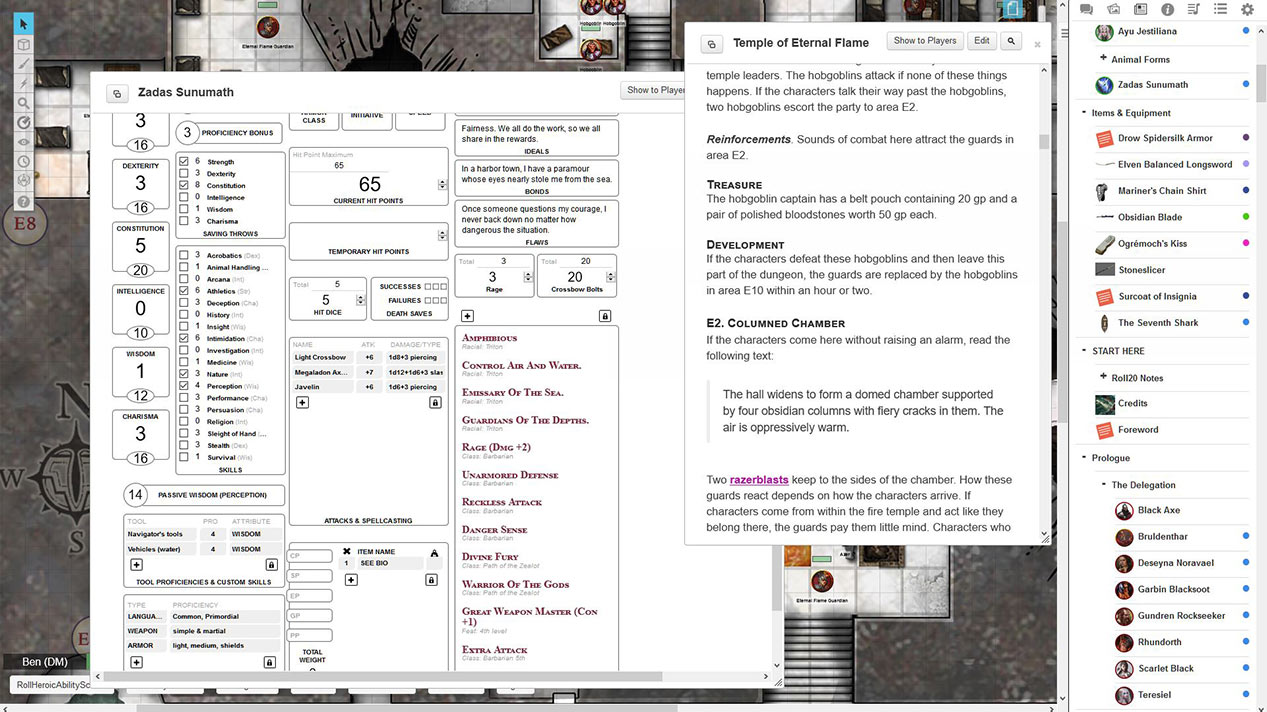Screen dimensions: 1267x712
Task: Open the Collections list tab
Action: pyautogui.click(x=1220, y=9)
